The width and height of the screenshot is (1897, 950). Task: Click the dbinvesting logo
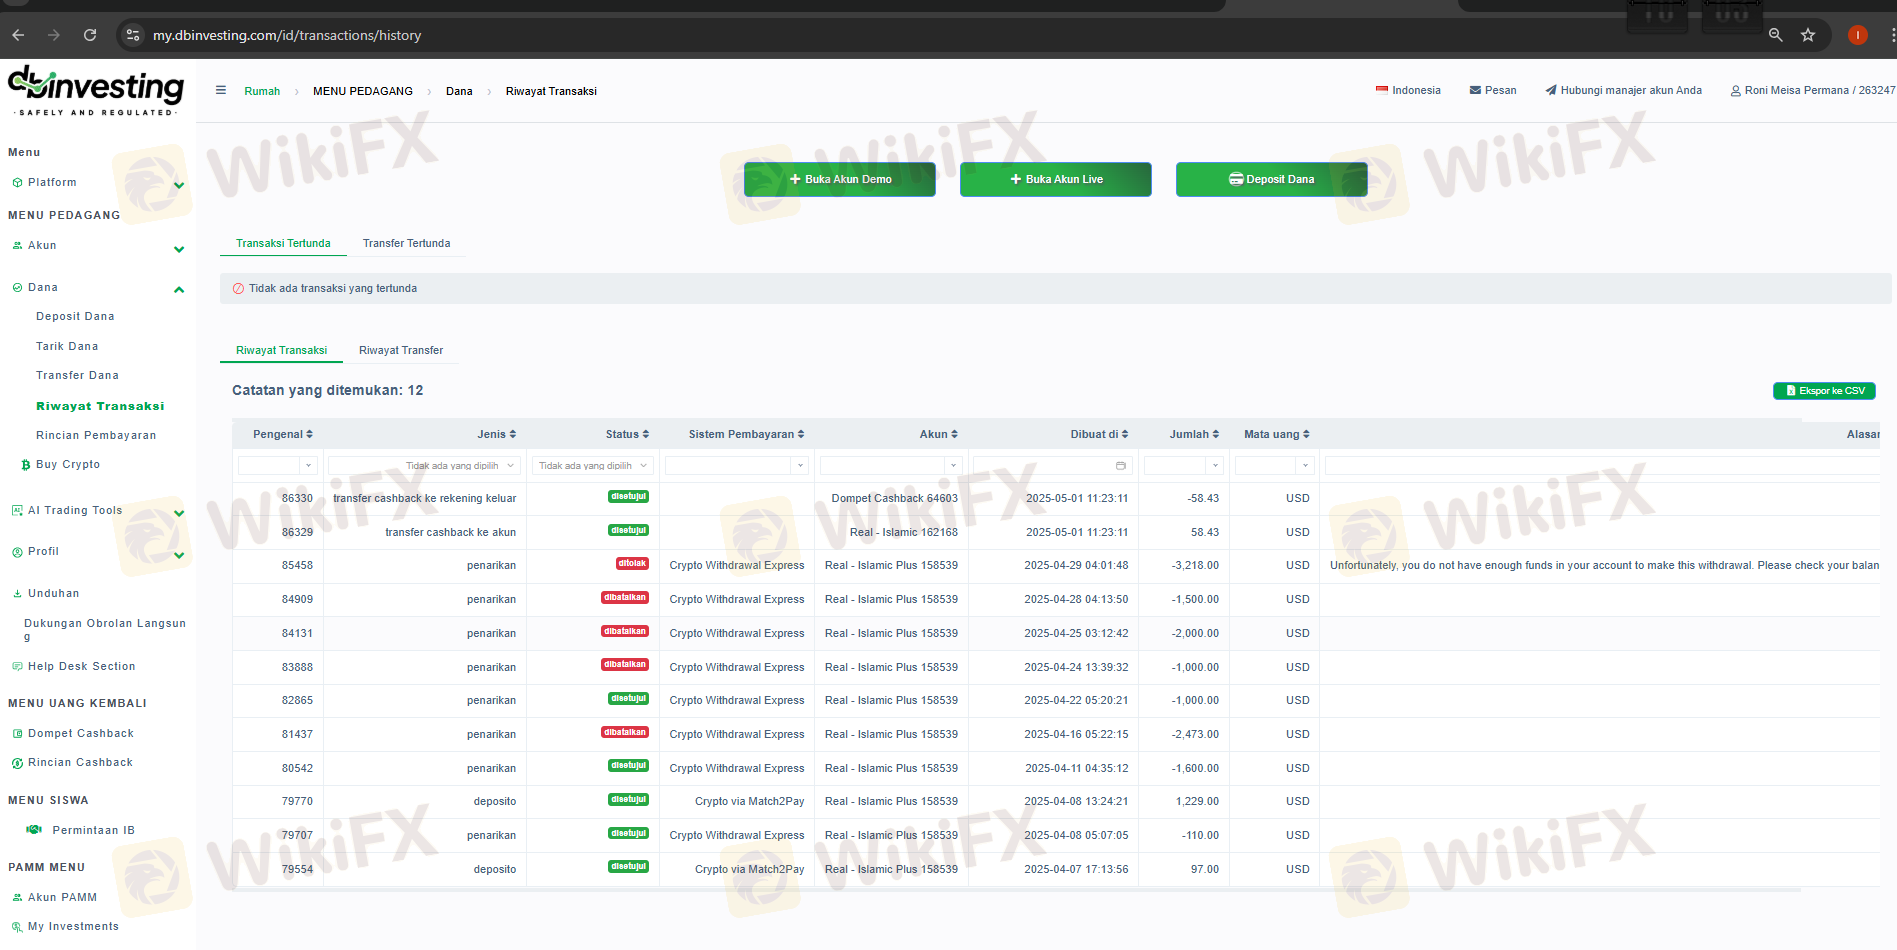click(x=96, y=91)
